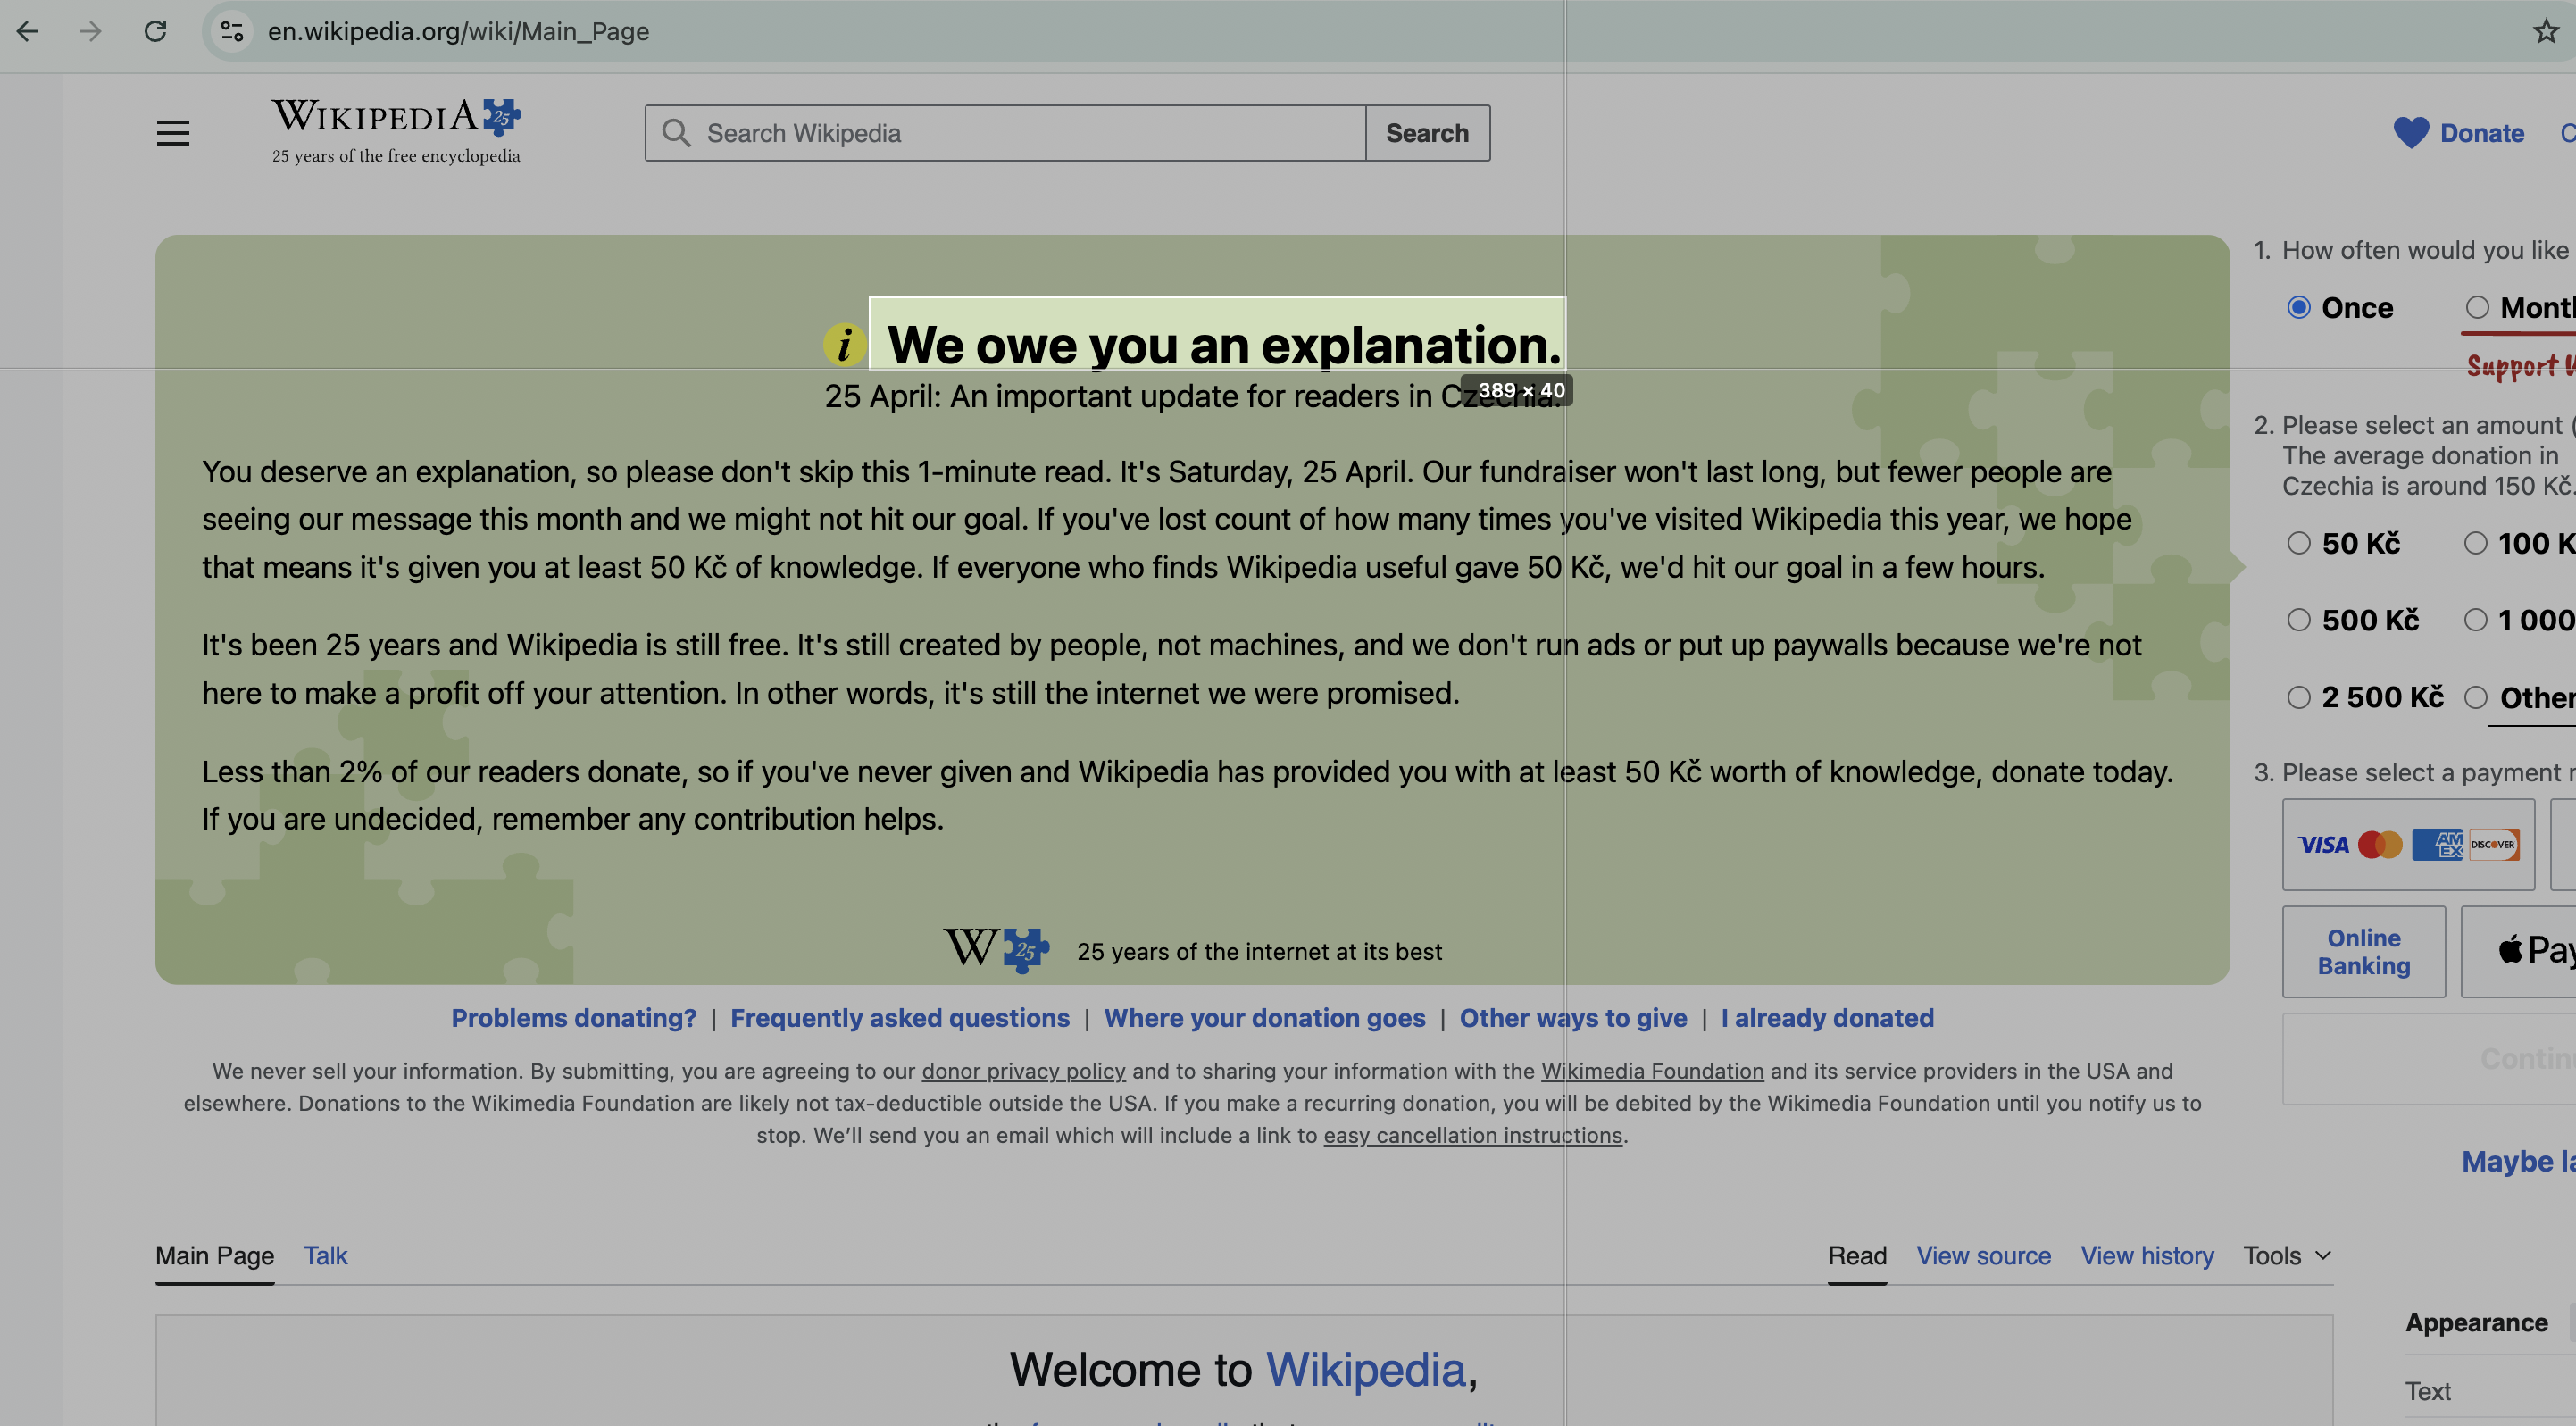The width and height of the screenshot is (2576, 1426).
Task: Open the Problems donating? link
Action: coord(574,1018)
